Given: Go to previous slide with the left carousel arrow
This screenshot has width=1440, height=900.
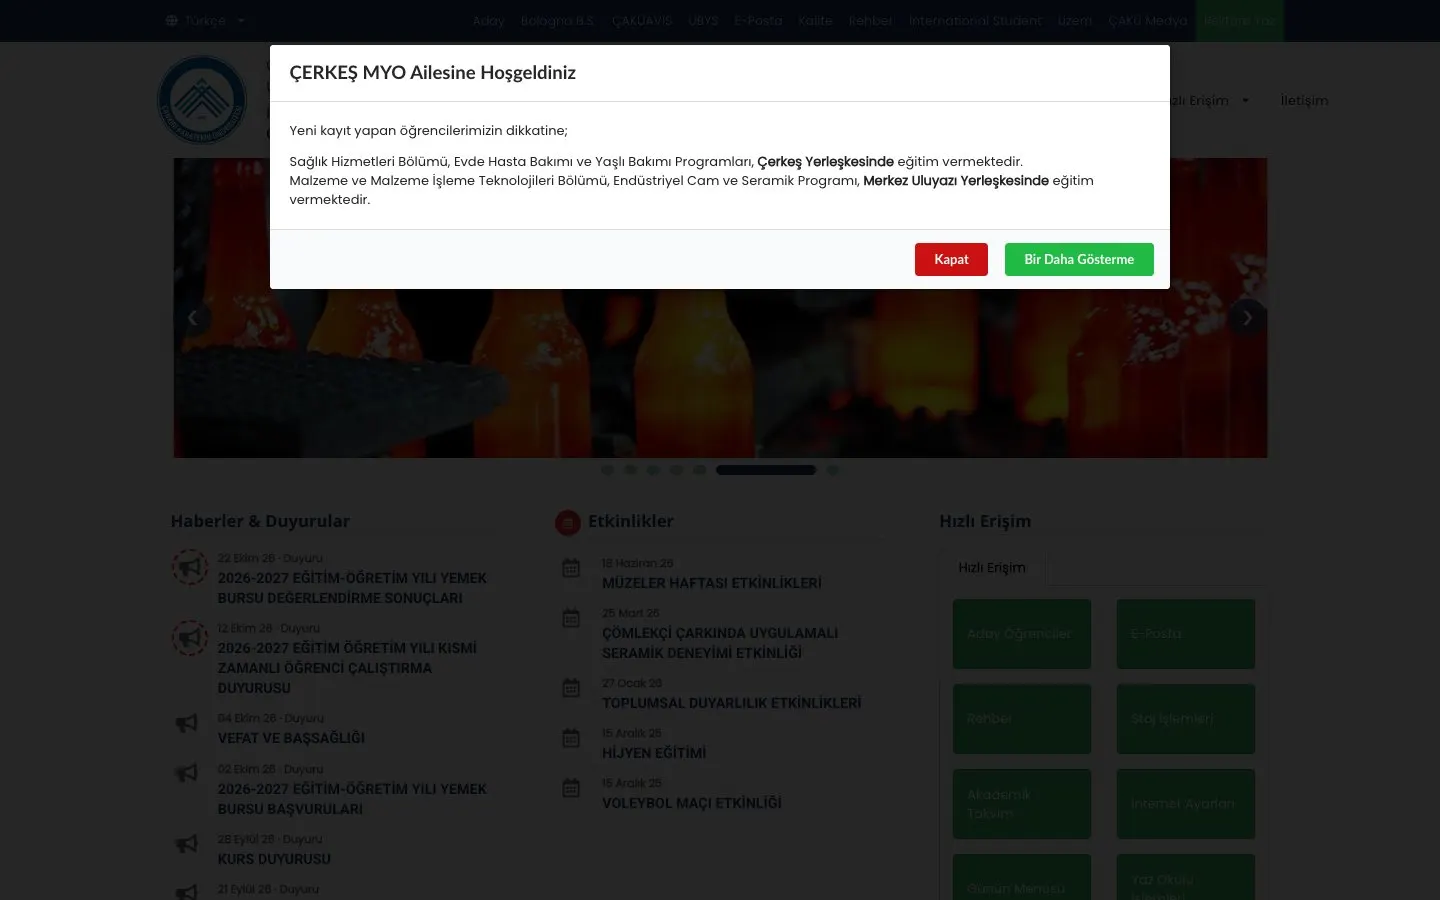Looking at the screenshot, I should (x=193, y=318).
